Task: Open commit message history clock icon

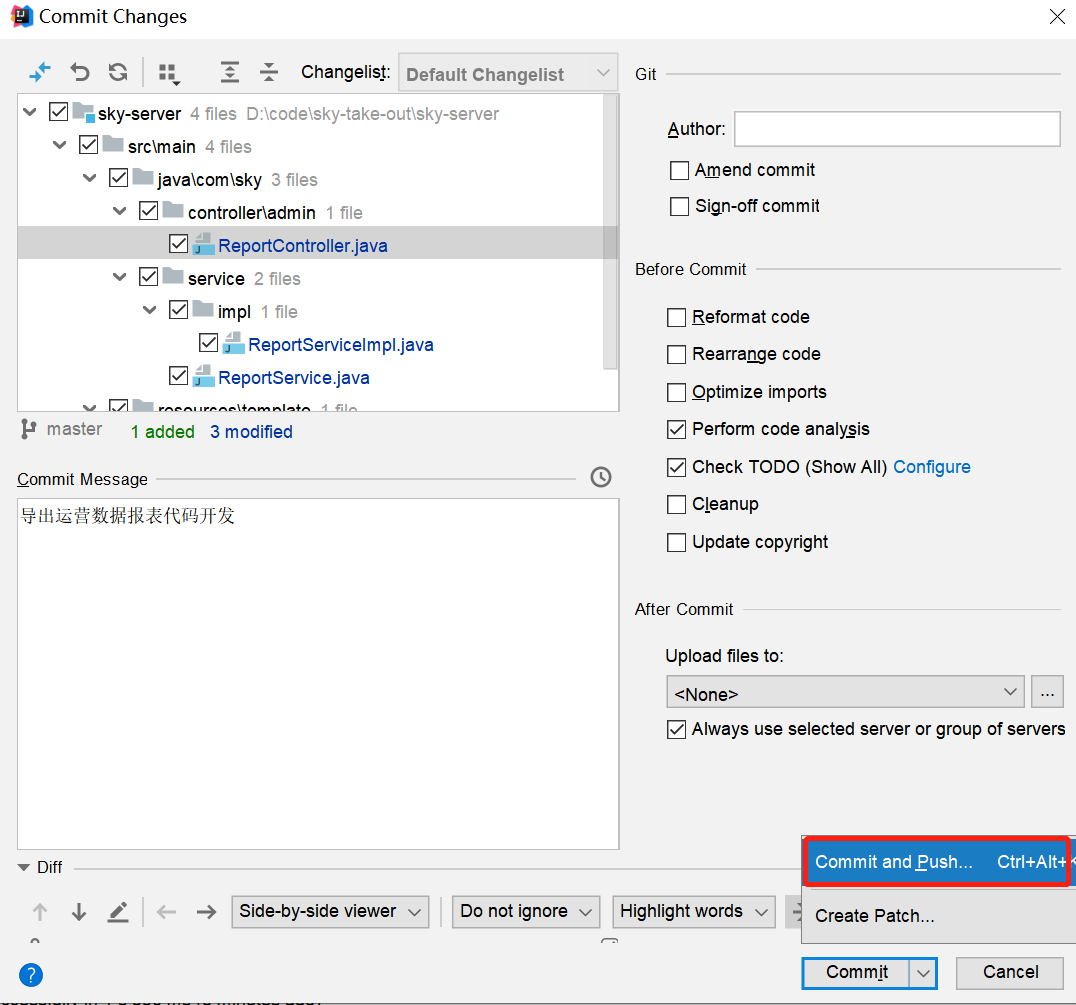Action: point(600,477)
